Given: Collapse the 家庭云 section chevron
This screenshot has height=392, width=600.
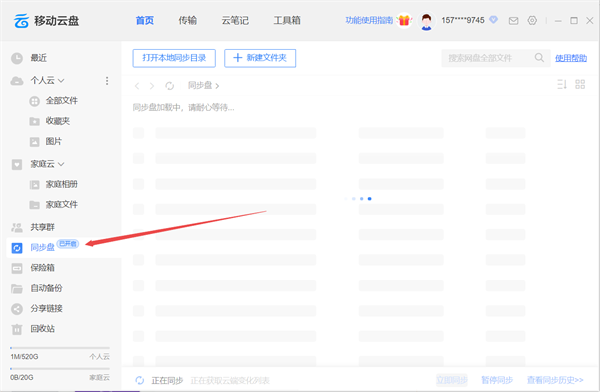Looking at the screenshot, I should 61,164.
